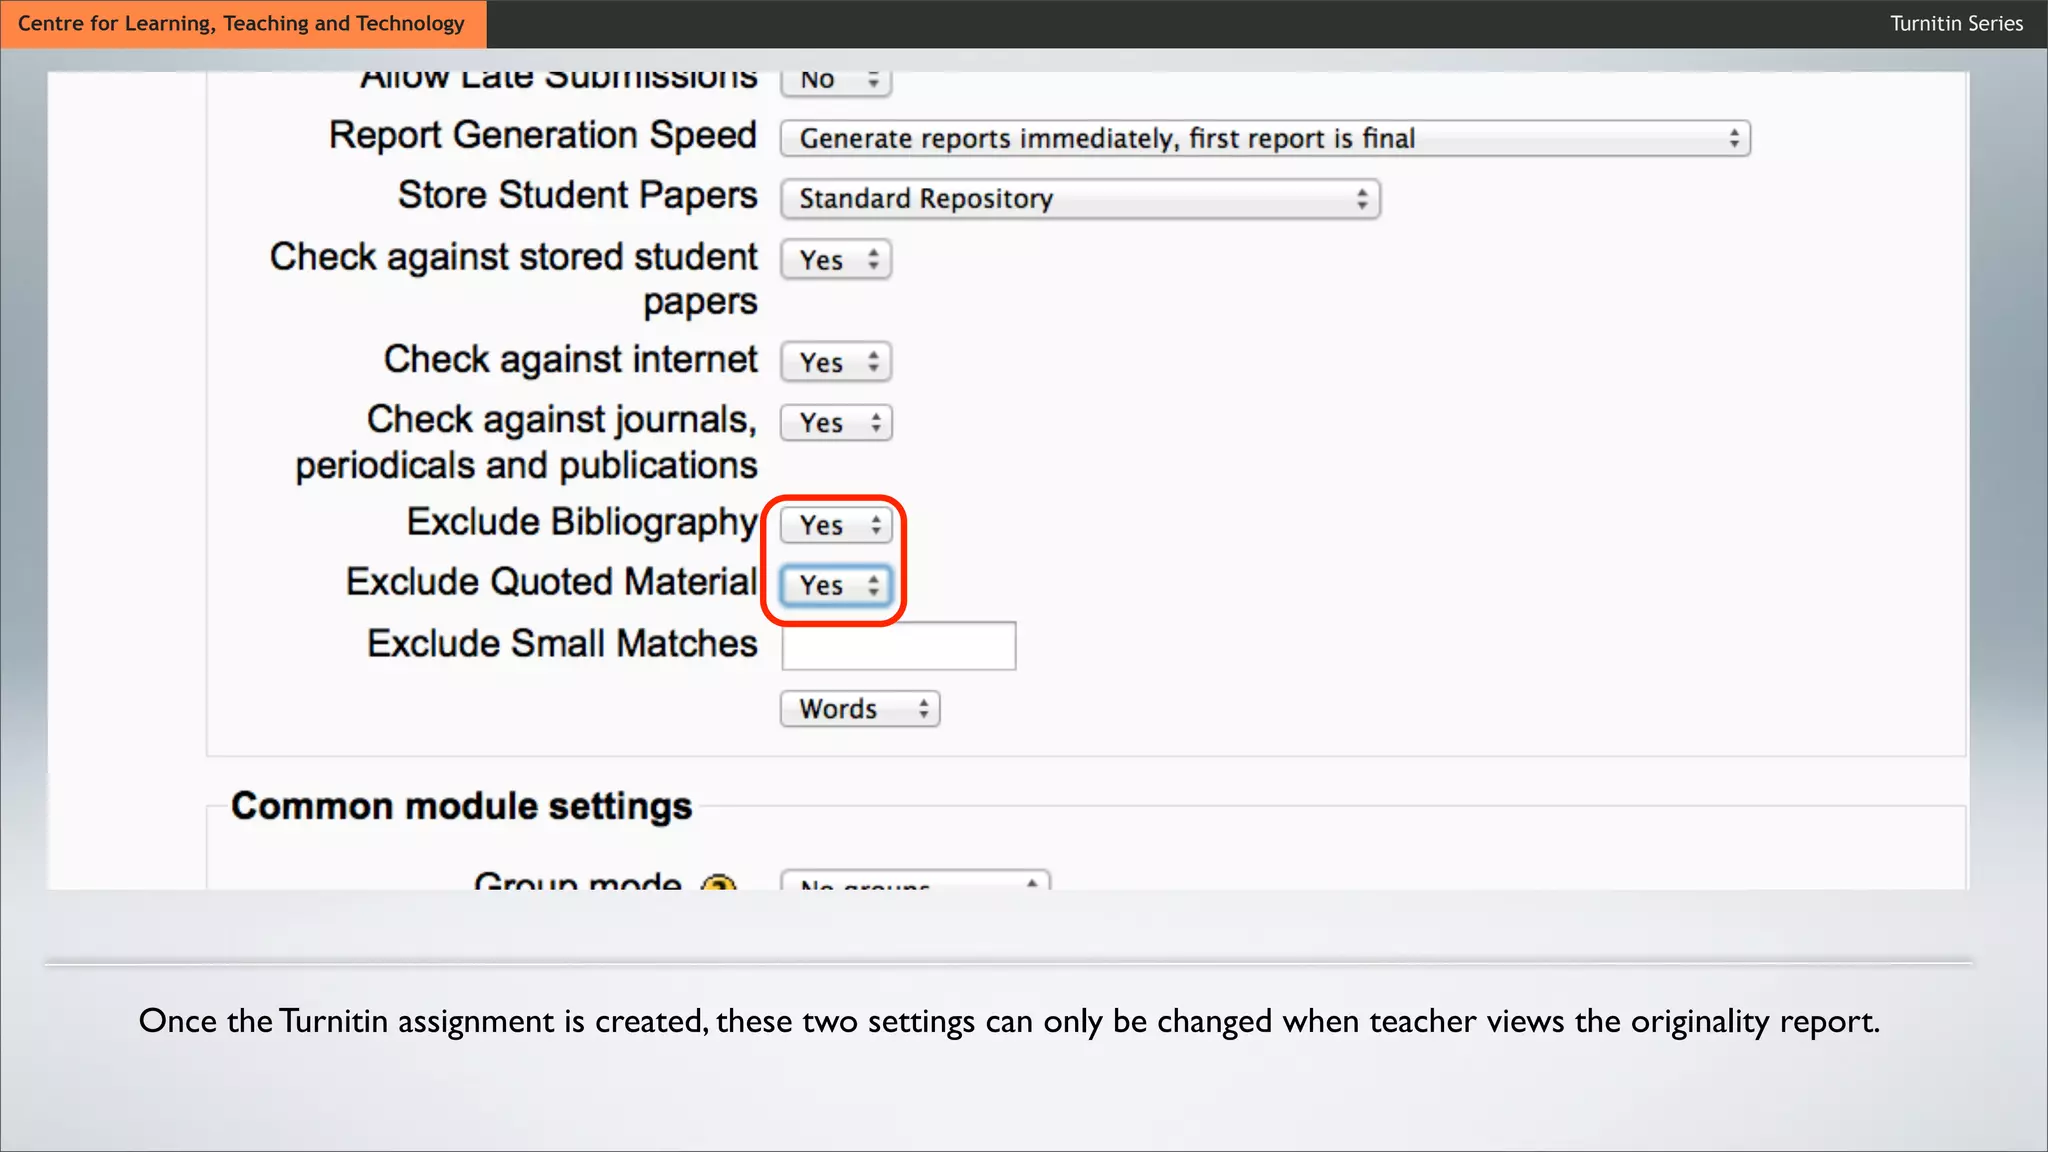
Task: Click the Exclude Bibliography label text
Action: [x=582, y=522]
